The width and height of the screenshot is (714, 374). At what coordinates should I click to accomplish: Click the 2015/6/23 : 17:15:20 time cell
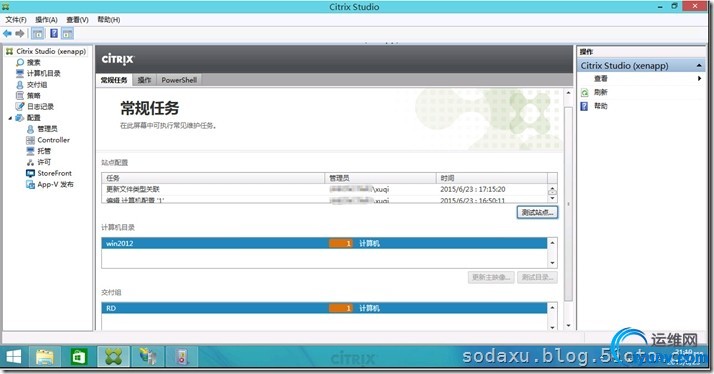click(473, 189)
